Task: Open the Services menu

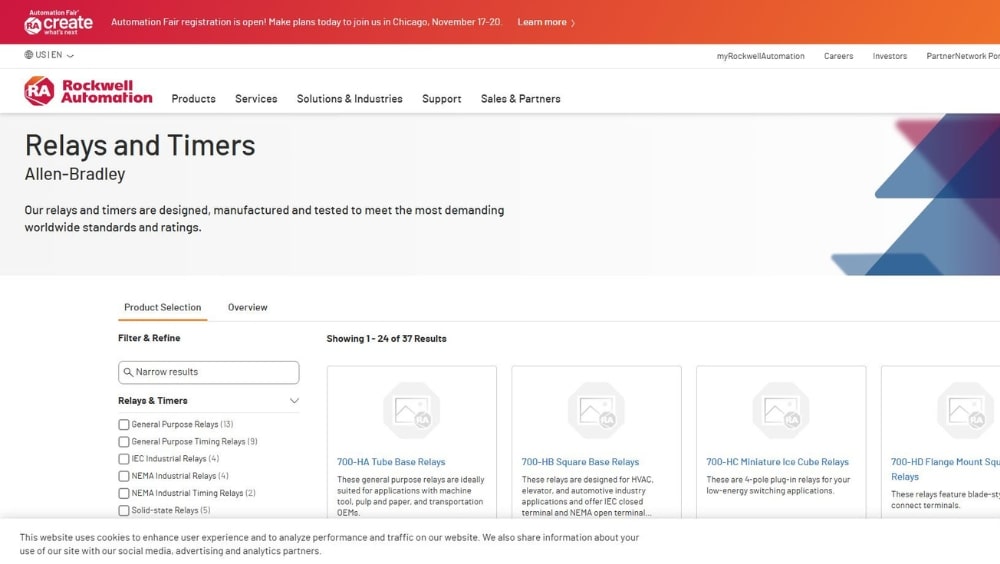Action: (256, 99)
